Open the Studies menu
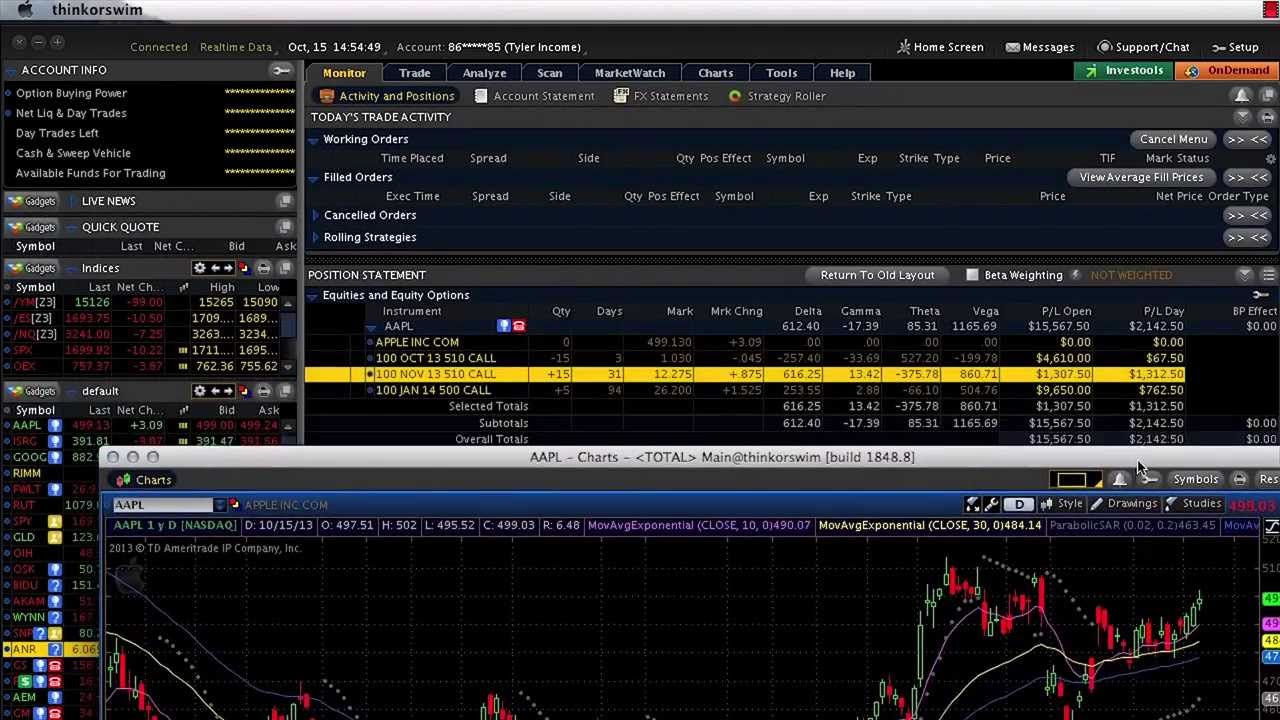1280x720 pixels. 1192,504
